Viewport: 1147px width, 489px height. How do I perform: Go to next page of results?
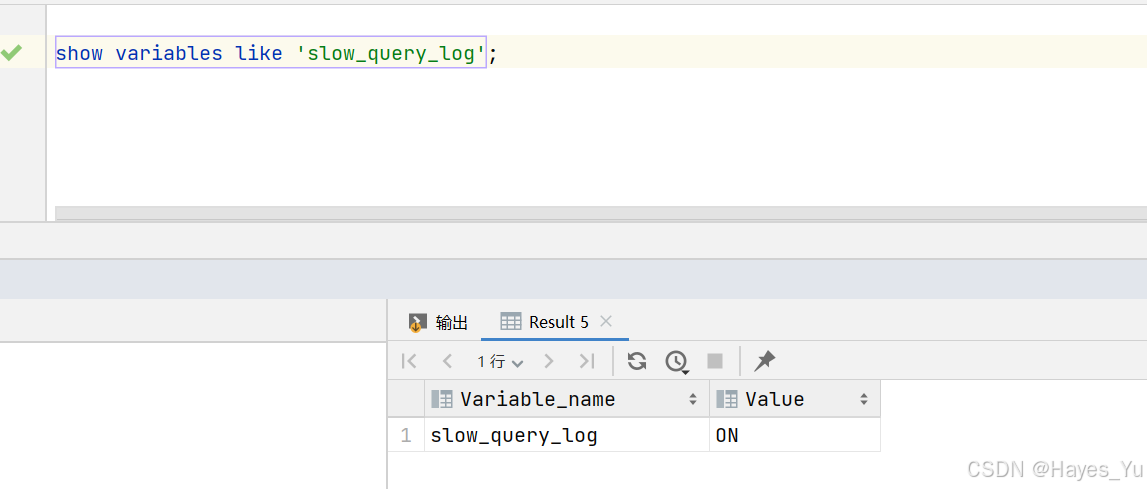tap(549, 360)
